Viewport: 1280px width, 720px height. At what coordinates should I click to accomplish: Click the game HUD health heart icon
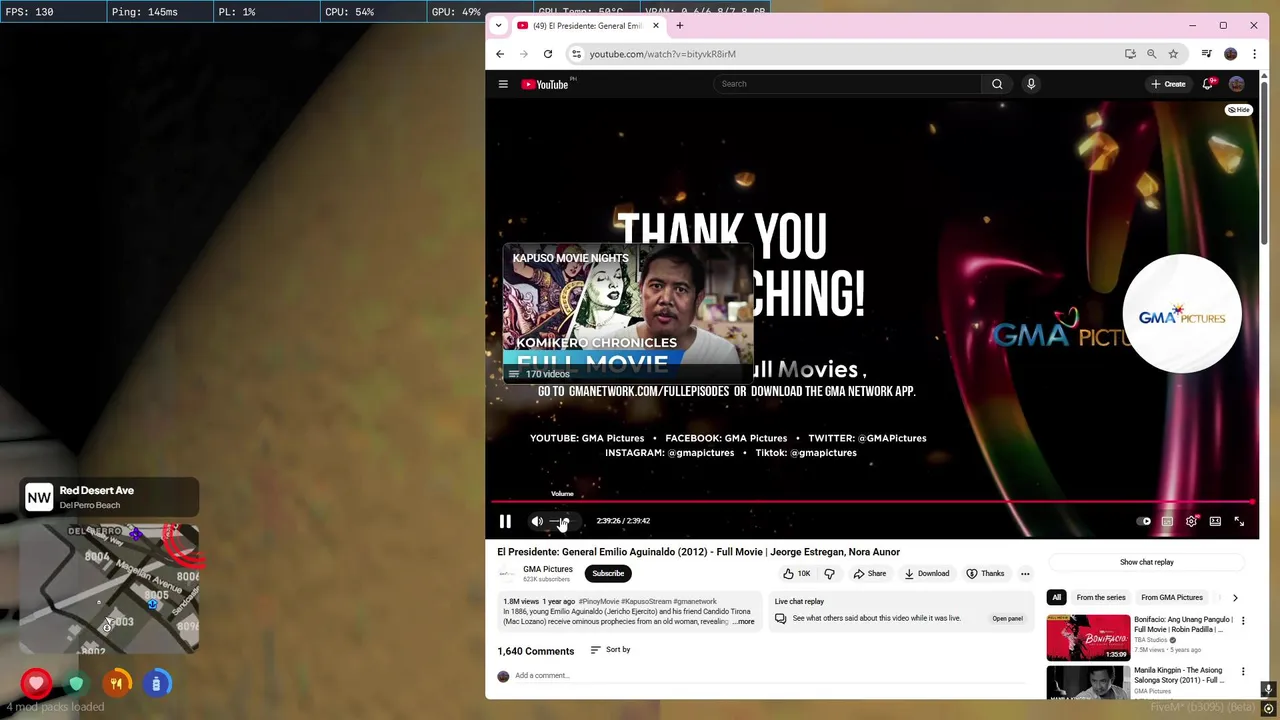click(x=37, y=684)
